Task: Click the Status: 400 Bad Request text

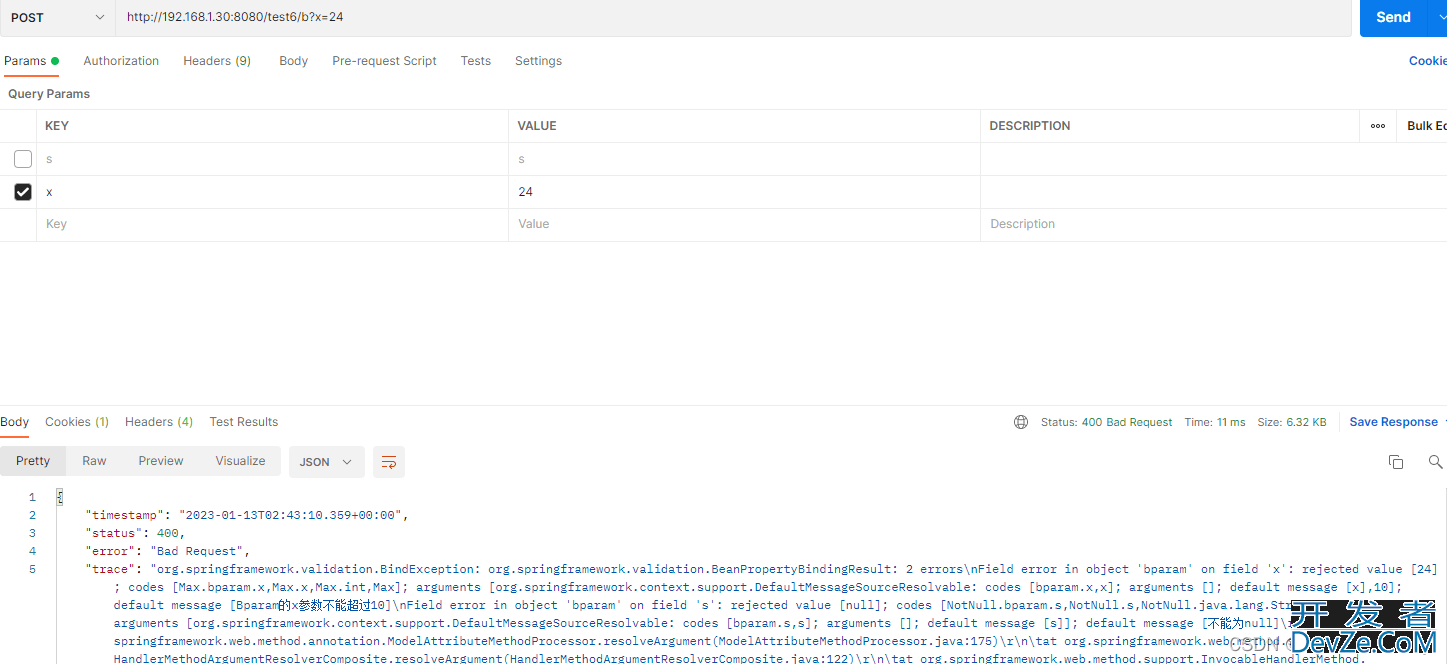Action: pos(1106,422)
